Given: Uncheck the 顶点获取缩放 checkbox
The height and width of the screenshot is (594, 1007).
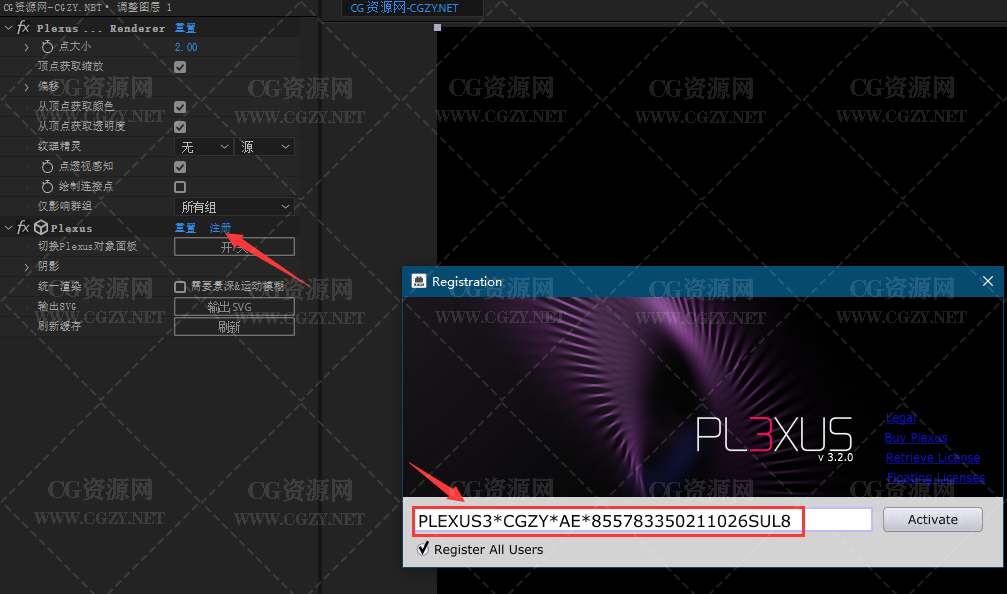Looking at the screenshot, I should (x=180, y=67).
